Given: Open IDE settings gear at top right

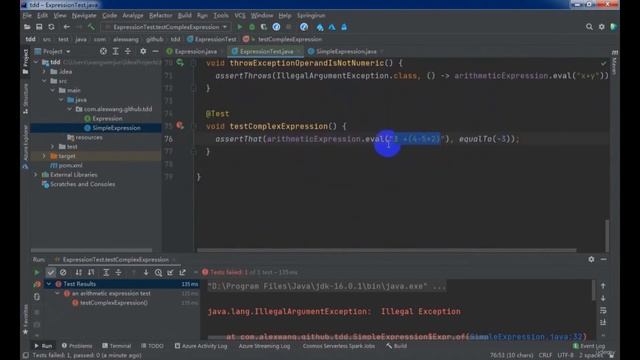Looking at the screenshot, I should [601, 27].
